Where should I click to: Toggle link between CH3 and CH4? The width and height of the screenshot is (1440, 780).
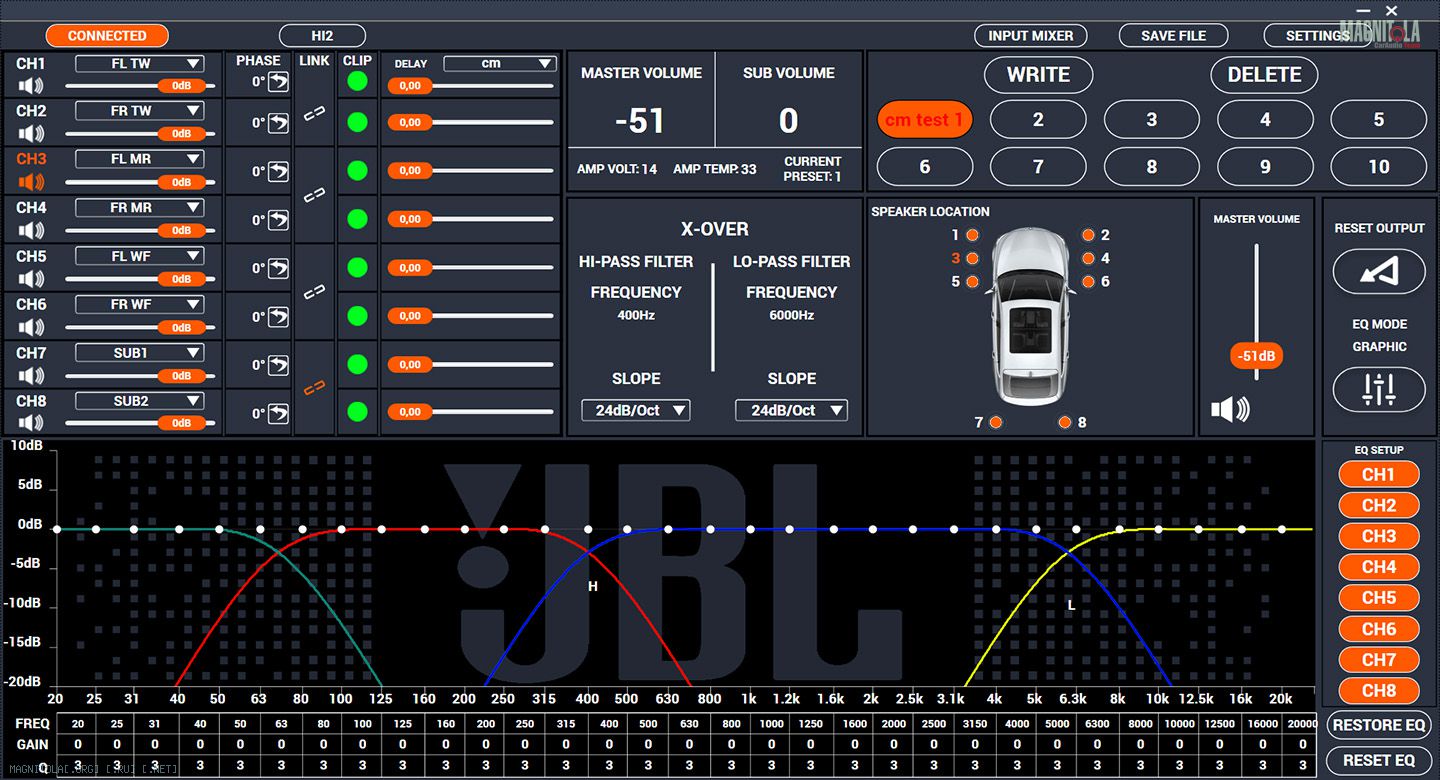tap(314, 194)
